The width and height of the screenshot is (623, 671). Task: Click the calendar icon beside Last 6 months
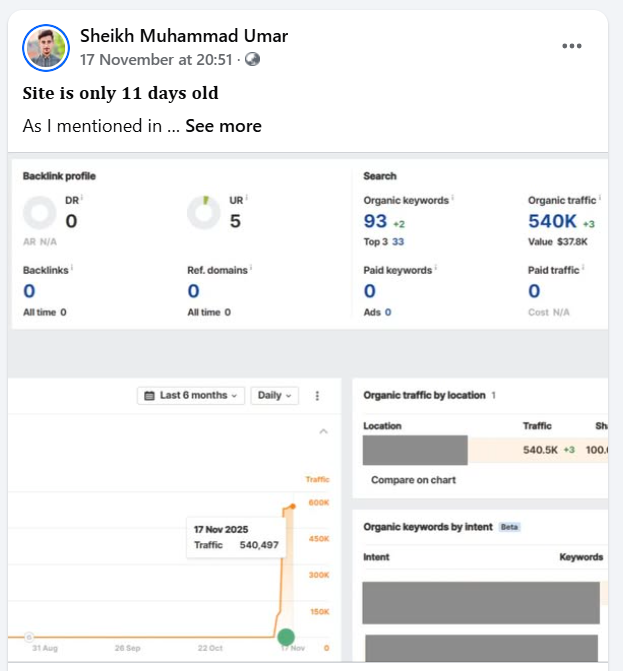point(150,395)
